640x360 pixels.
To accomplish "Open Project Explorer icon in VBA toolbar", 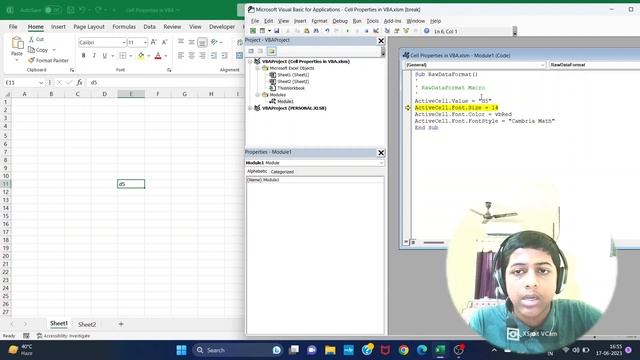I will pyautogui.click(x=387, y=31).
